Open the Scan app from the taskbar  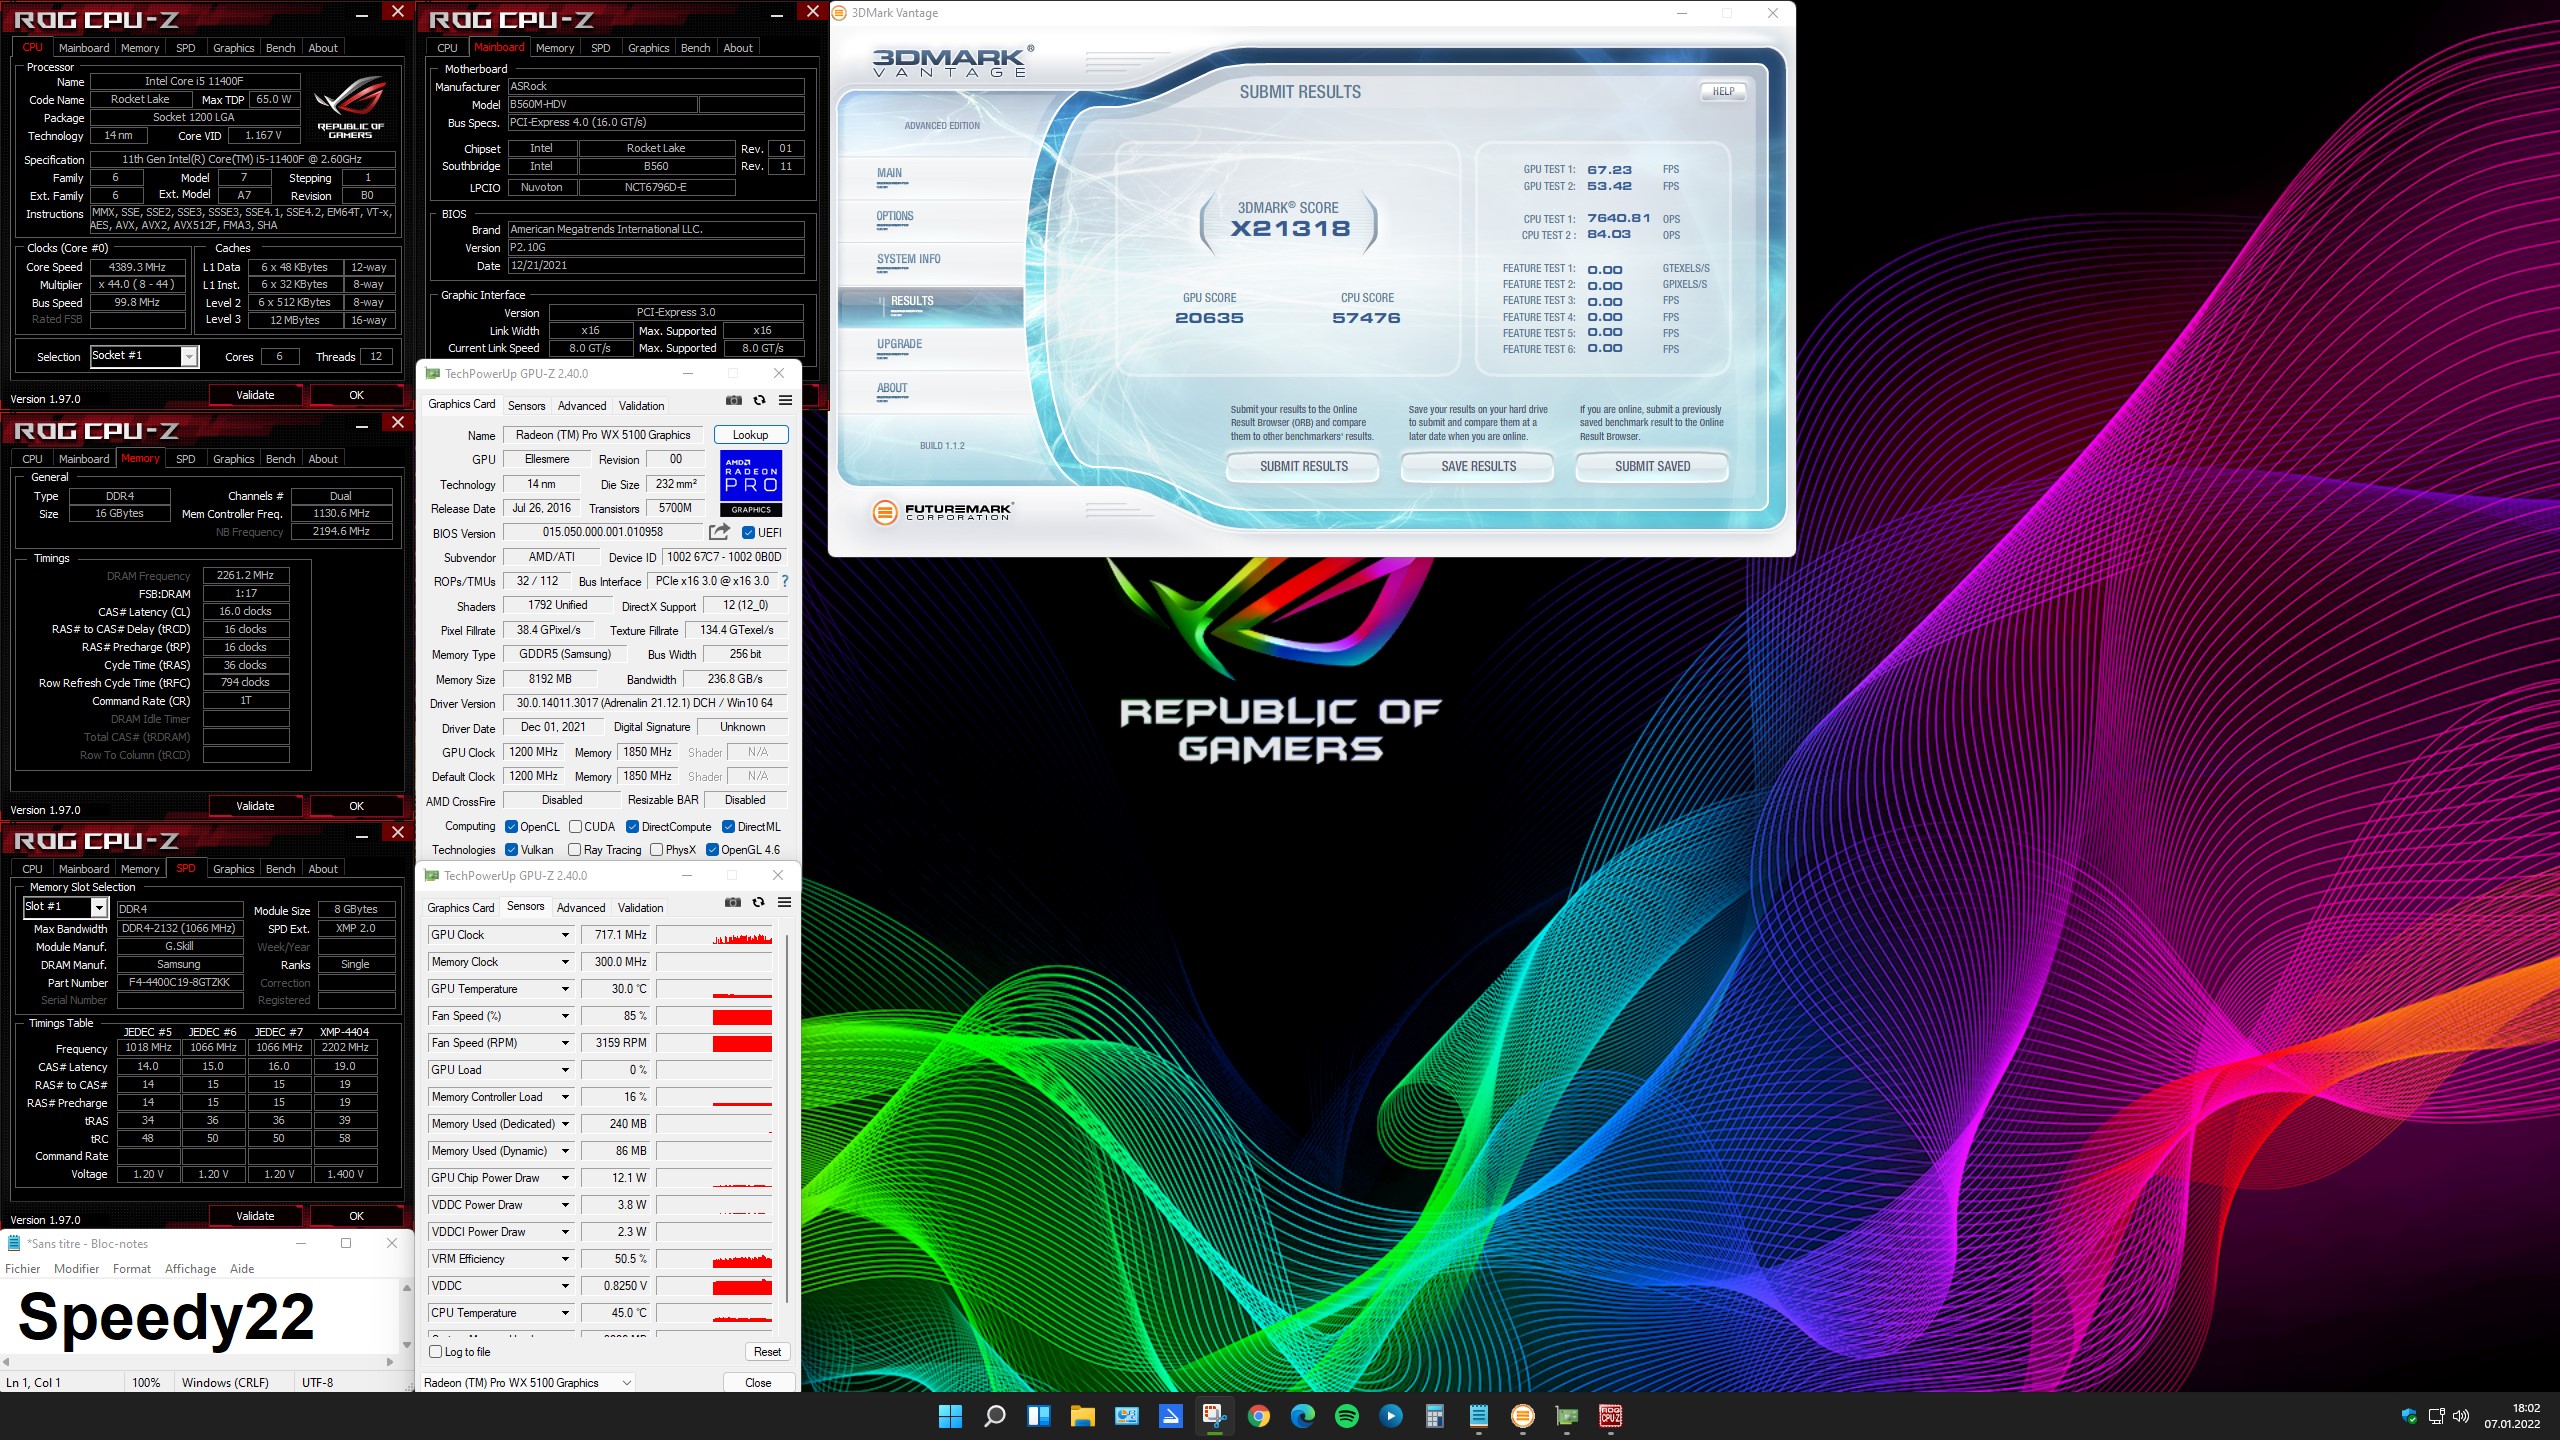pyautogui.click(x=1170, y=1416)
